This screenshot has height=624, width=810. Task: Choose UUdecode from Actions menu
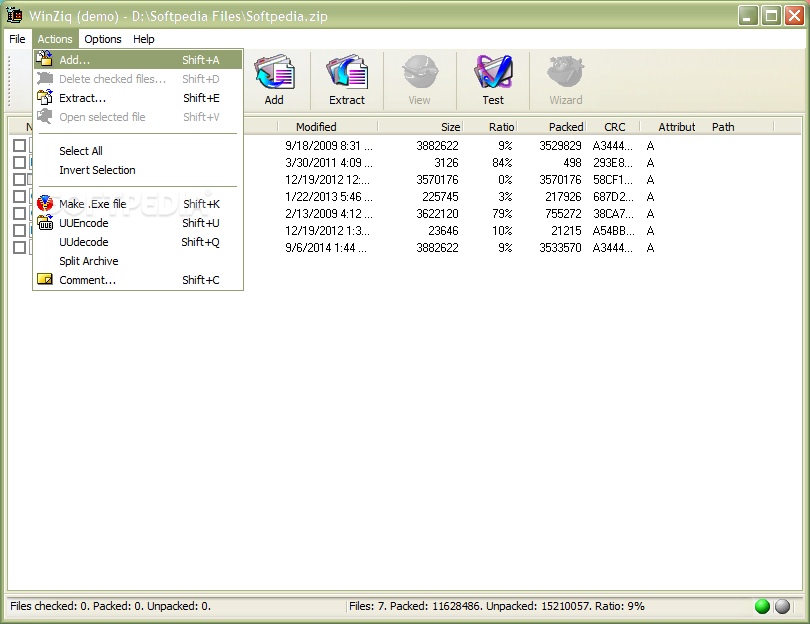tap(137, 242)
